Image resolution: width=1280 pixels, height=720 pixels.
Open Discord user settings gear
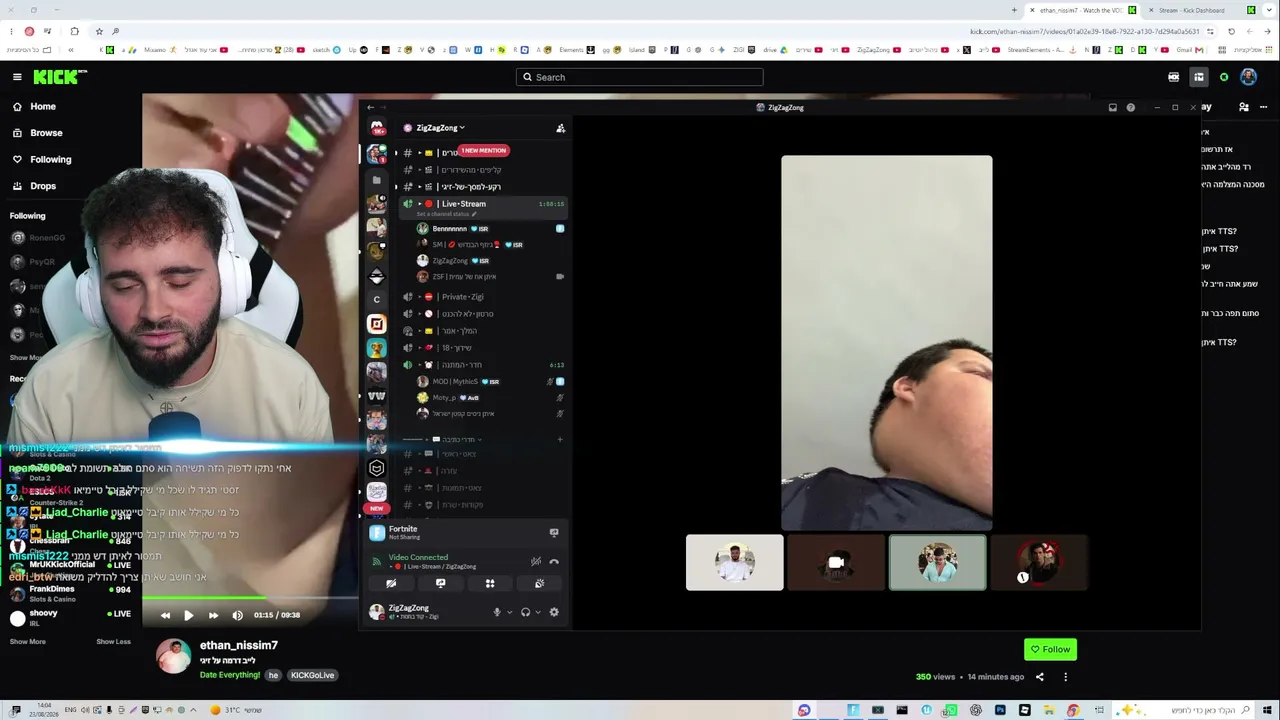[x=554, y=612]
